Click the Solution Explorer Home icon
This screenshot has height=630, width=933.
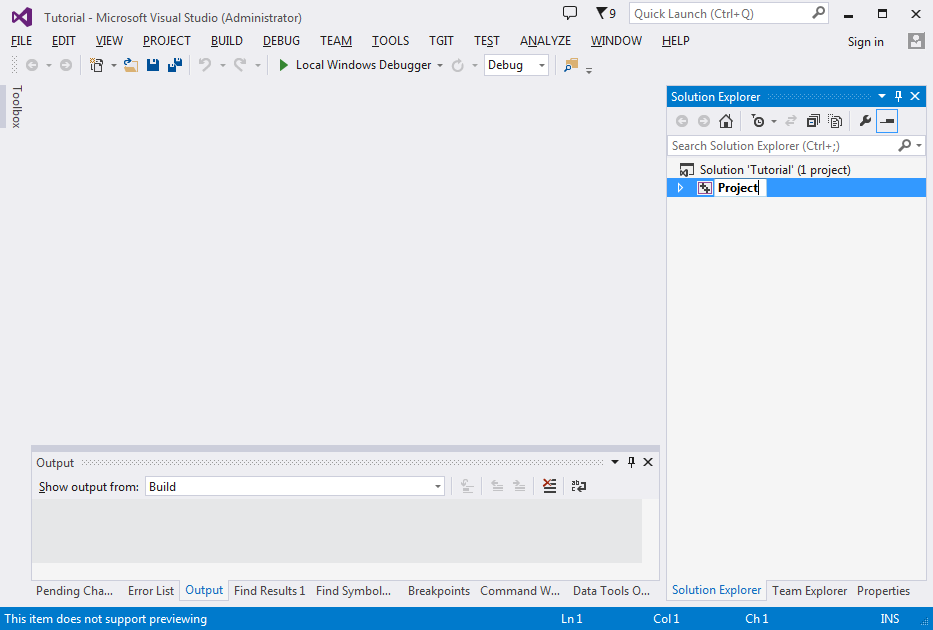pos(726,121)
